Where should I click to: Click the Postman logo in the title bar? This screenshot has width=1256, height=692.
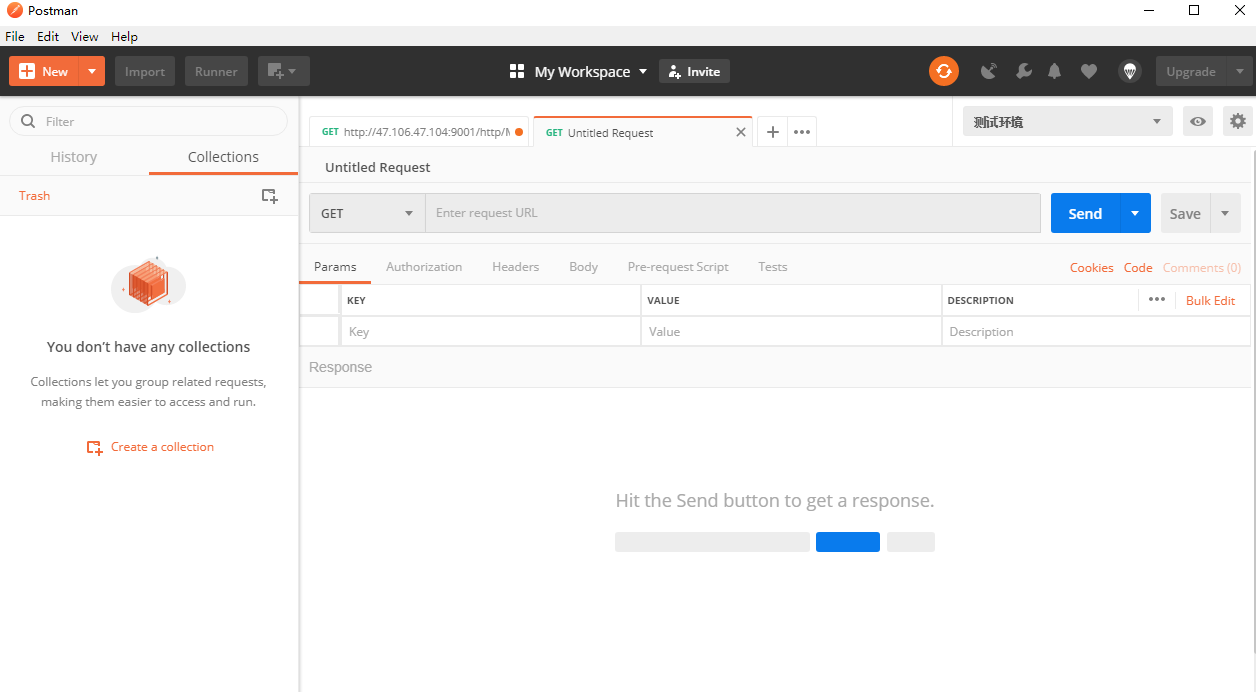click(14, 10)
